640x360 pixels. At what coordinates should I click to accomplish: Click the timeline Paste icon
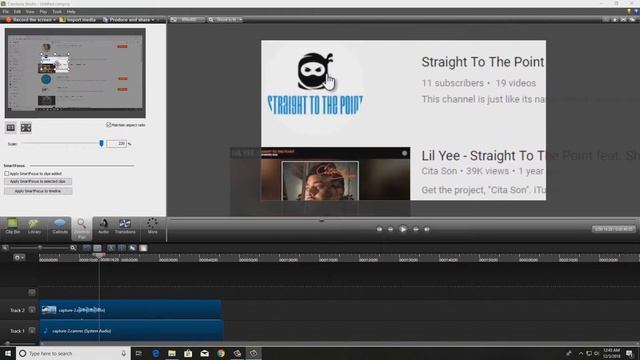pos(143,247)
